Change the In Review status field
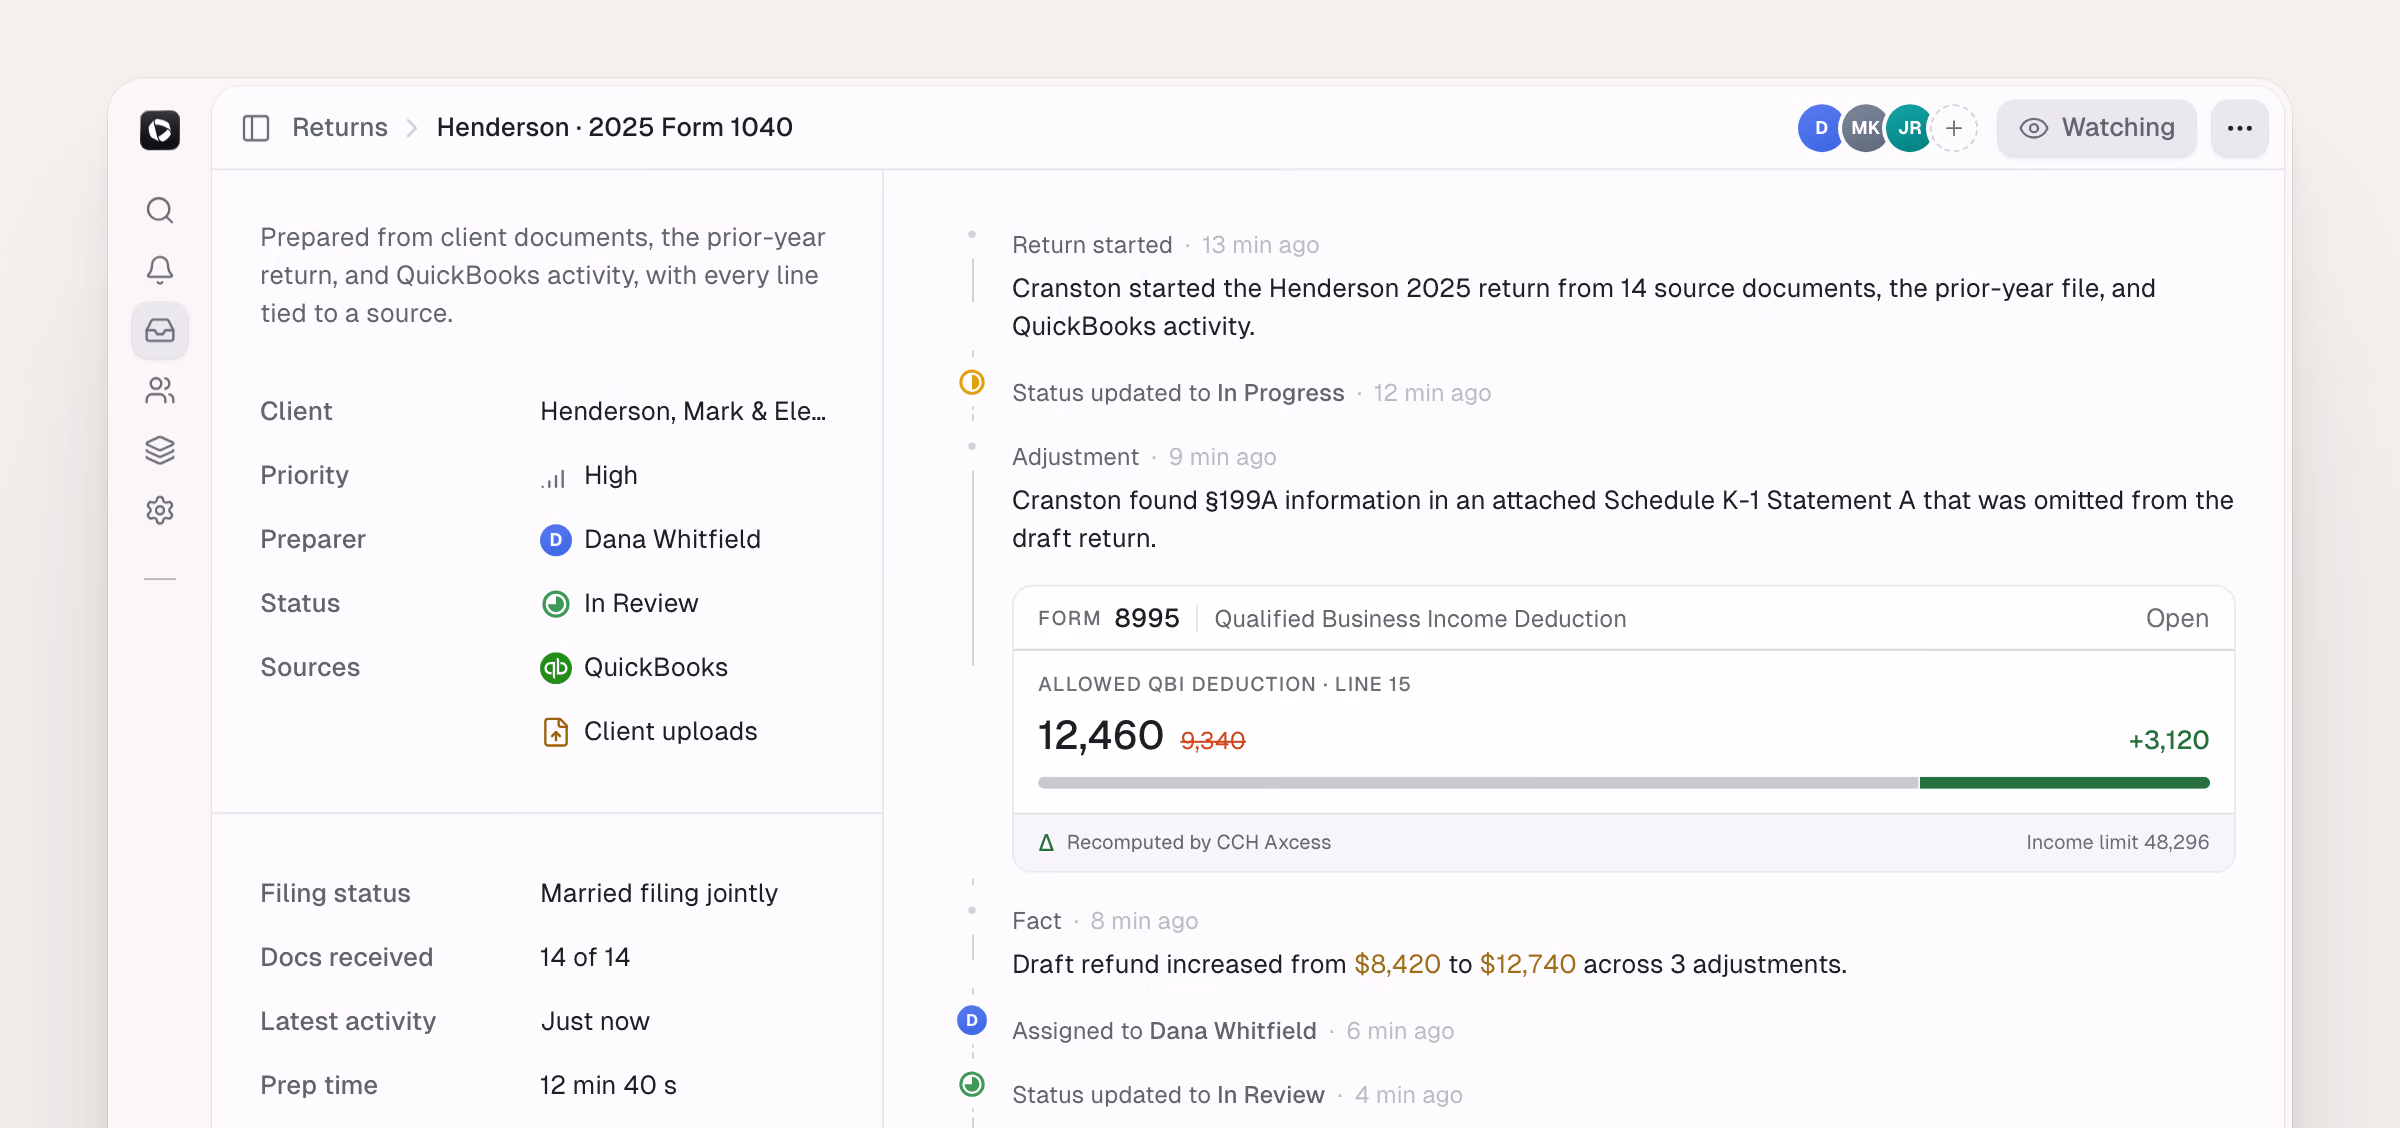Image resolution: width=2400 pixels, height=1128 pixels. coord(619,604)
